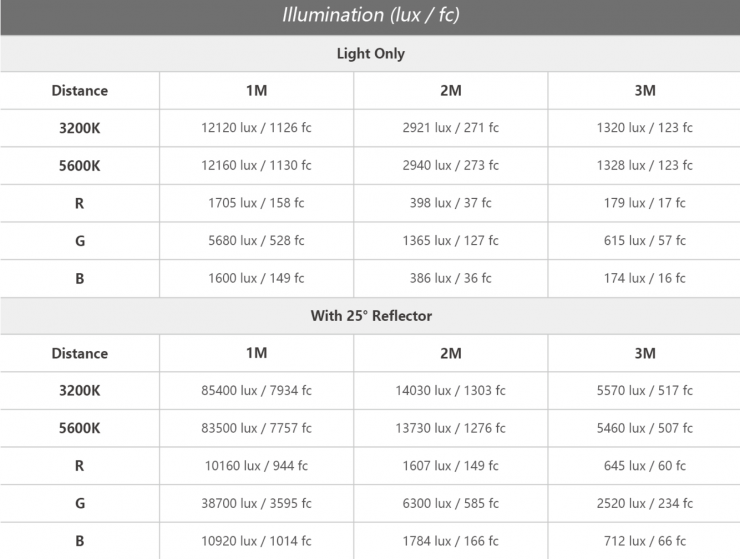The image size is (740, 559).
Task: Click the 2M column header under Light Only
Action: [x=450, y=90]
